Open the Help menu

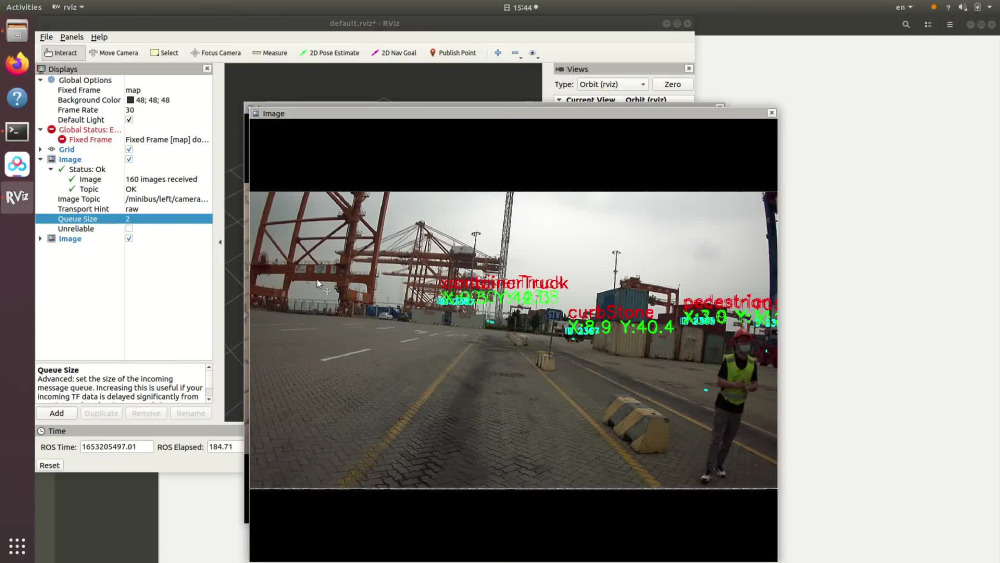tap(99, 37)
